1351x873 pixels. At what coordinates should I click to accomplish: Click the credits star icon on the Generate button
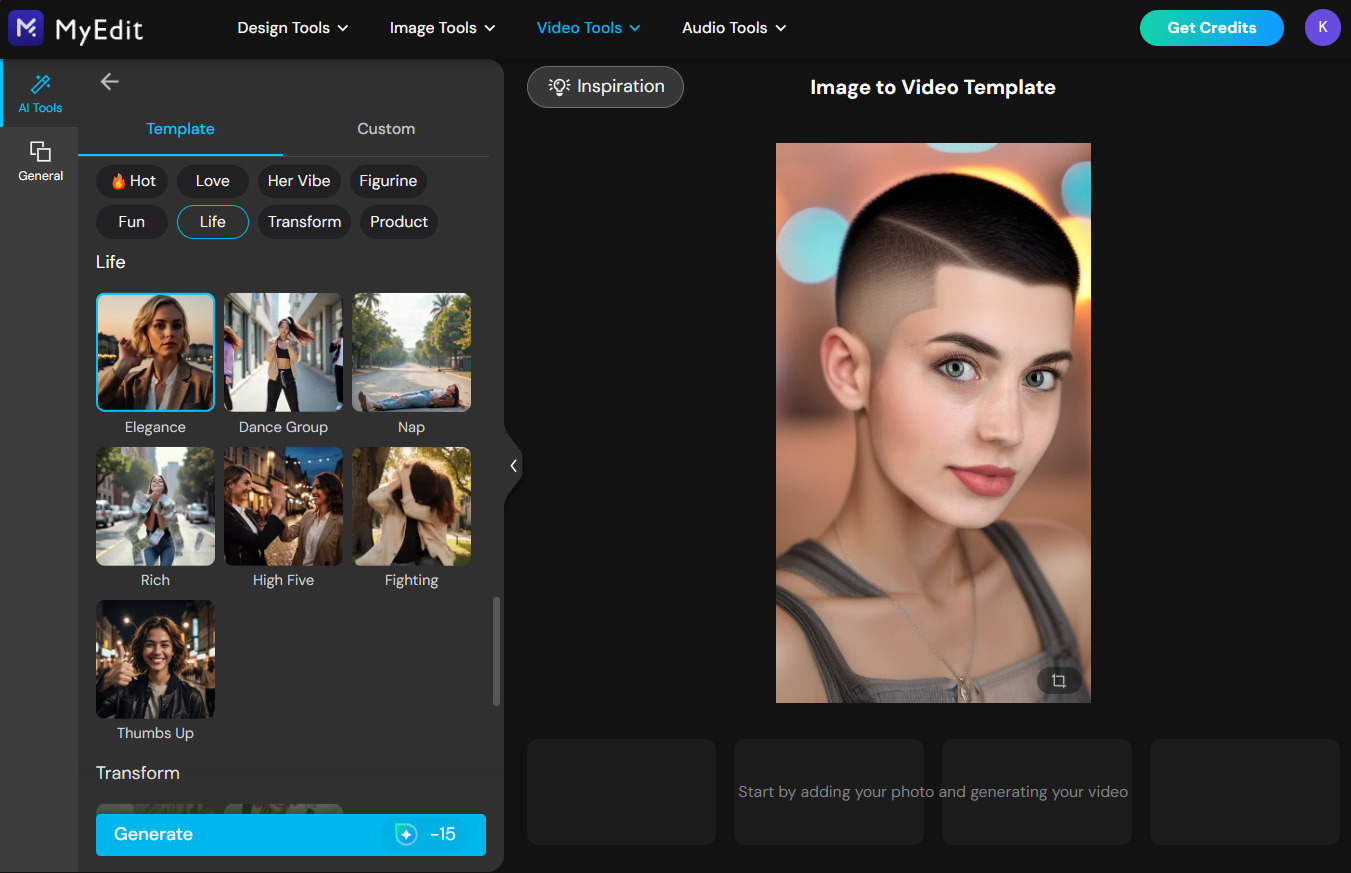tap(405, 834)
